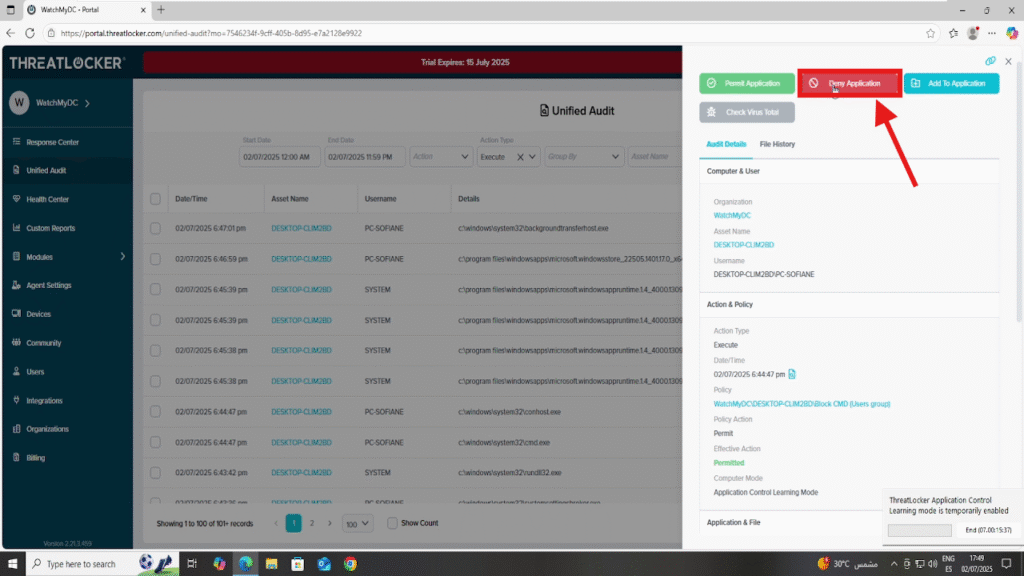Expand WatchMyDC organization chevron
The height and width of the screenshot is (576, 1024).
pyautogui.click(x=88, y=103)
